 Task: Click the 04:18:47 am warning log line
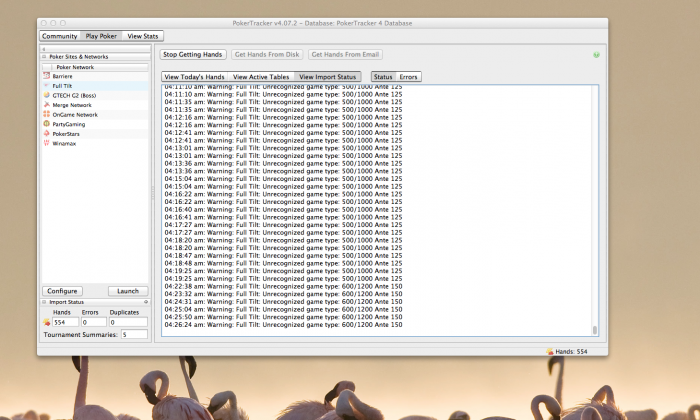(x=283, y=255)
